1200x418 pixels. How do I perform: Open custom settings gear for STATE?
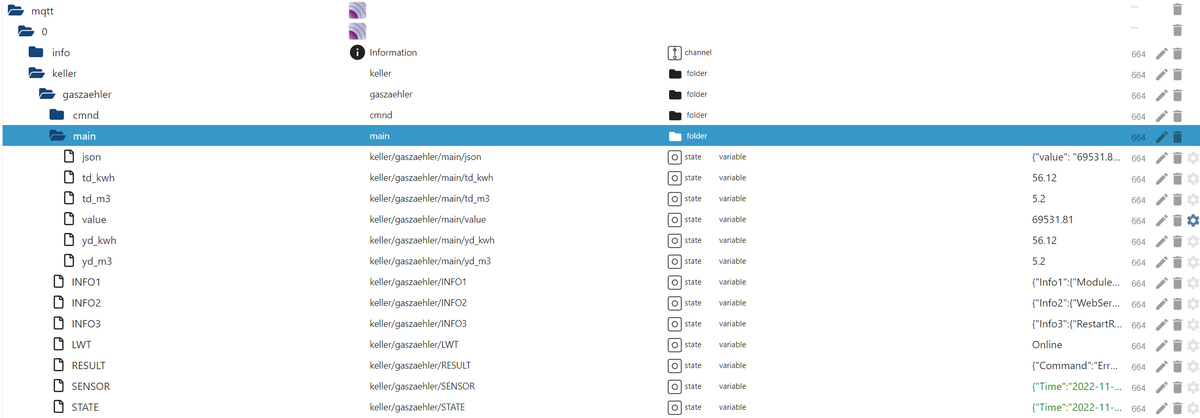pos(1192,407)
